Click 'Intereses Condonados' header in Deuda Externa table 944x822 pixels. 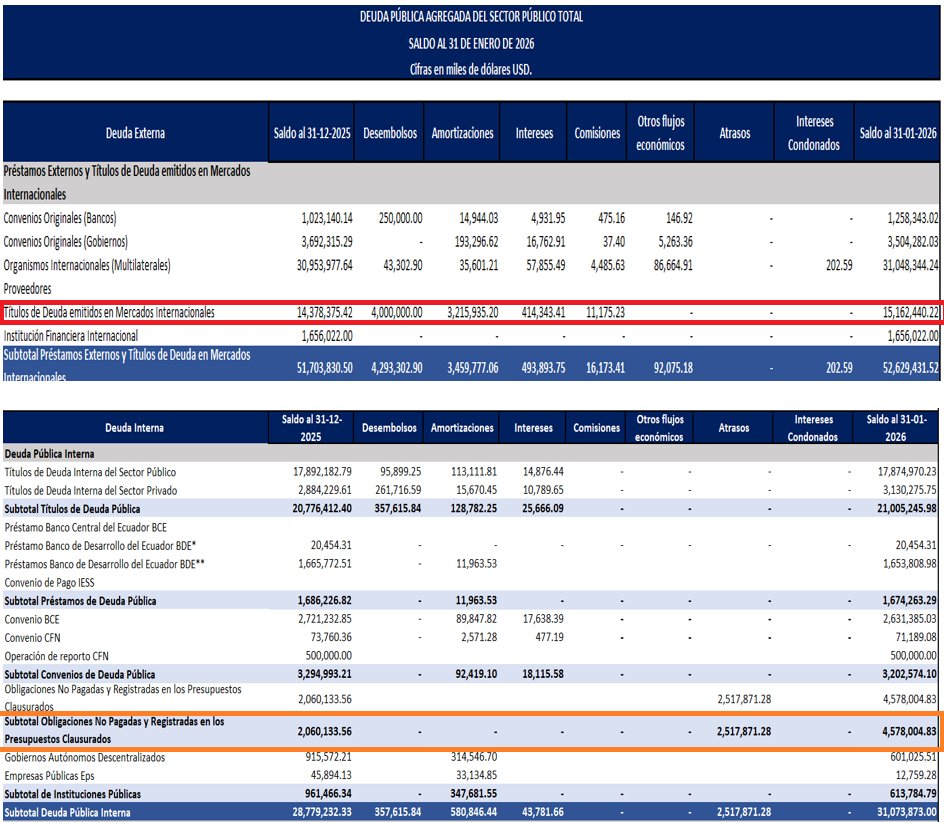pyautogui.click(x=814, y=133)
